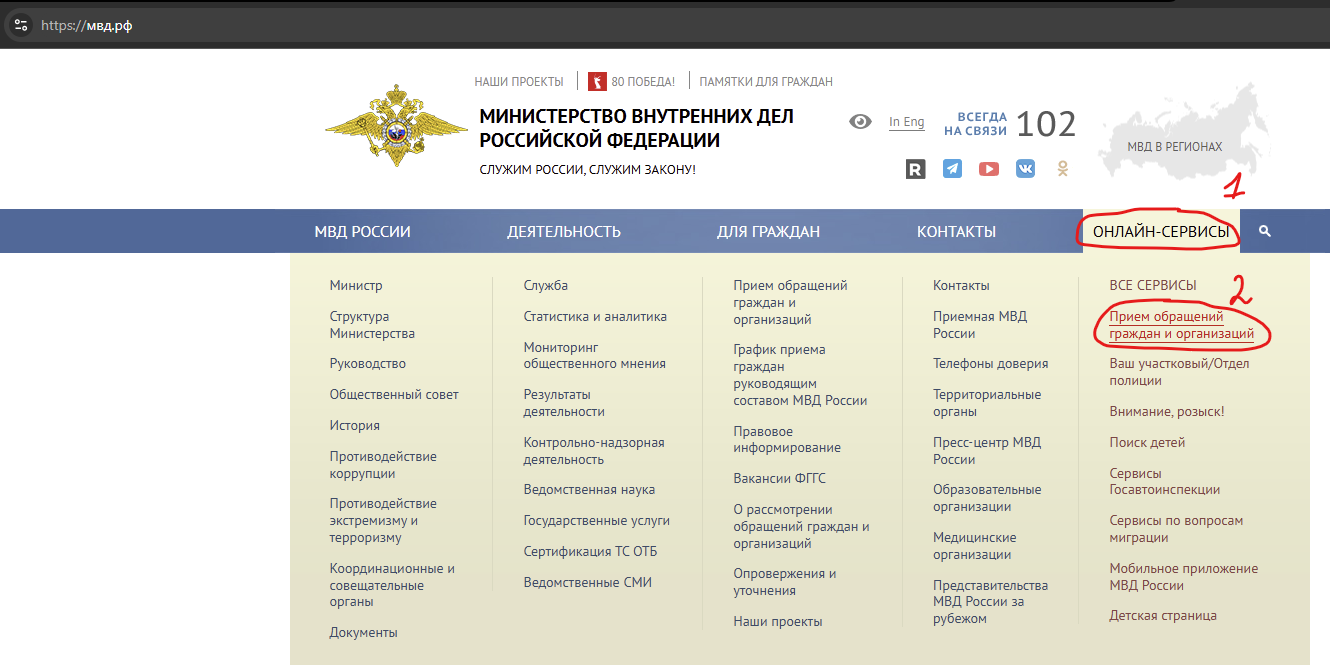Open the НАШИ ПРОЕКТЫ top link

tap(519, 81)
